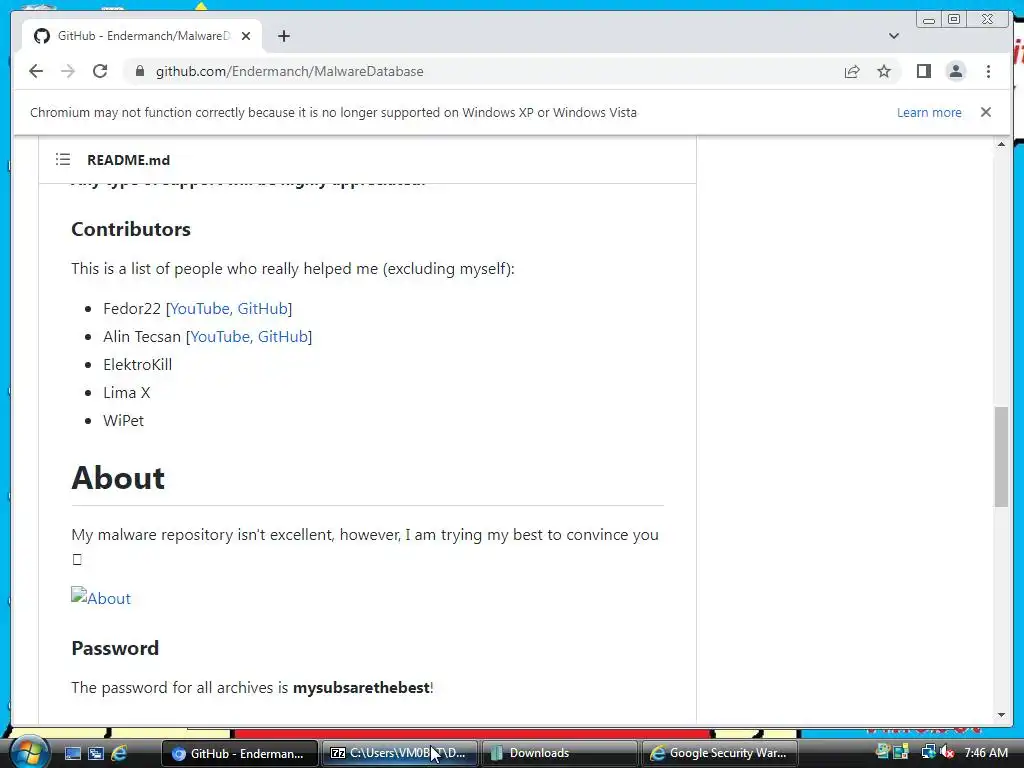Viewport: 1024px width, 768px height.
Task: Open Alin Tecsan's GitHub link
Action: tap(283, 336)
